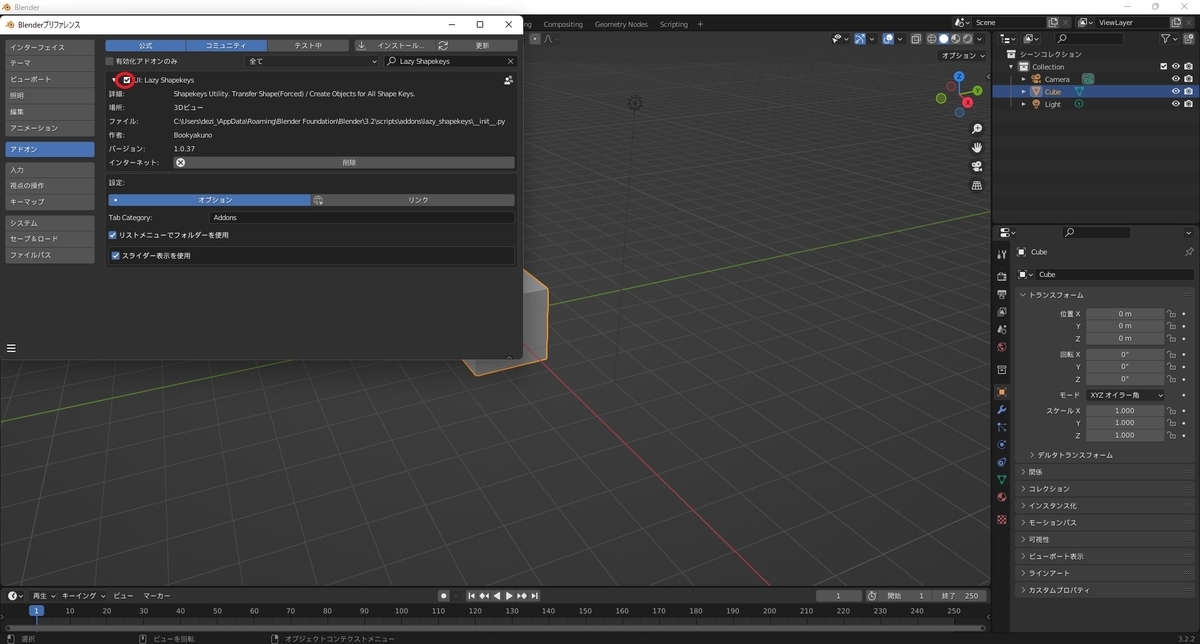Click timeline frame 1 playhead marker
The image size is (1200, 644).
click(x=36, y=610)
